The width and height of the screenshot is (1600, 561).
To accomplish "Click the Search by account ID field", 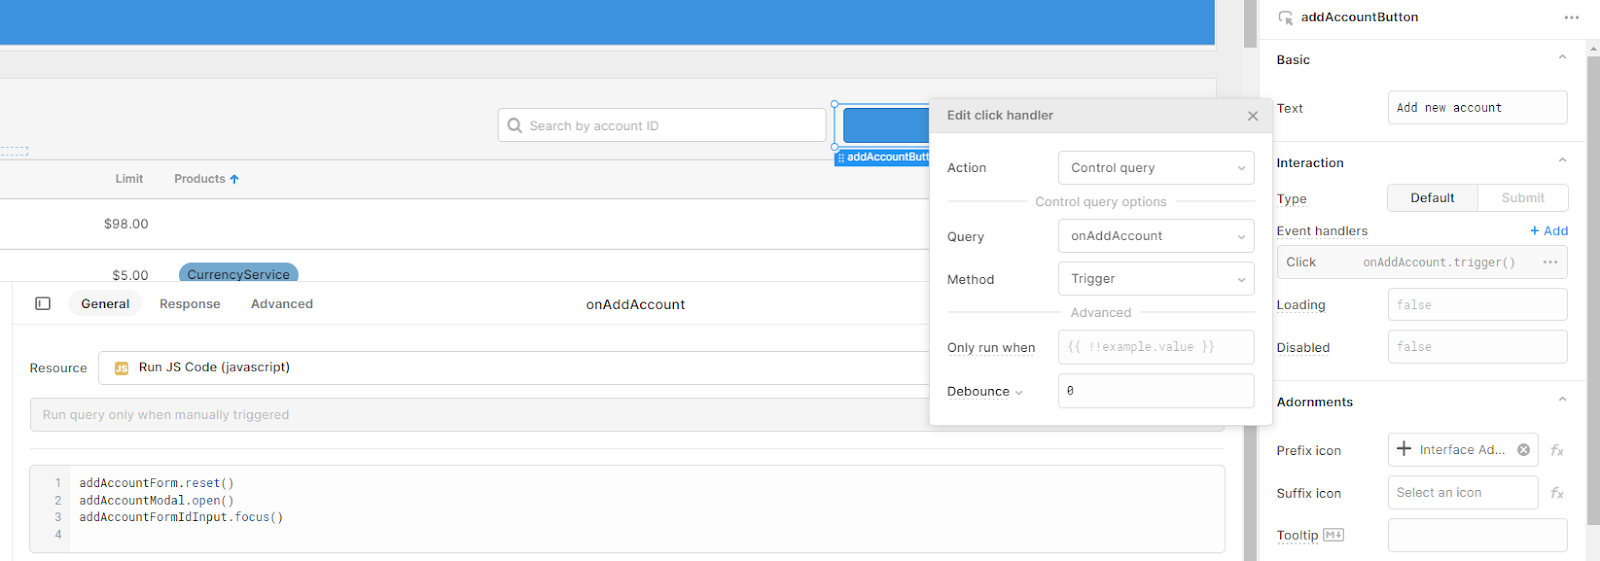I will (x=662, y=126).
